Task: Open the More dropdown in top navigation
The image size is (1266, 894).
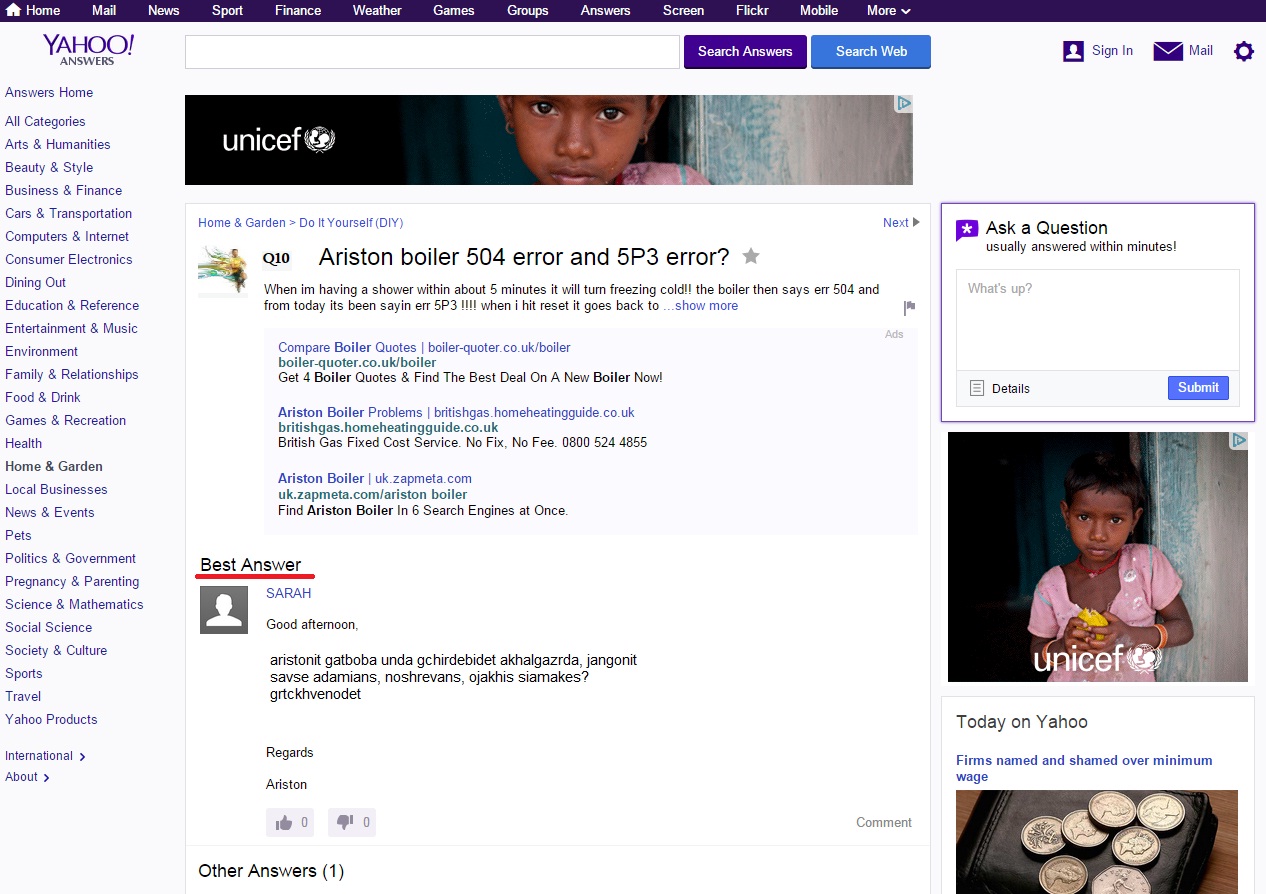Action: 889,10
